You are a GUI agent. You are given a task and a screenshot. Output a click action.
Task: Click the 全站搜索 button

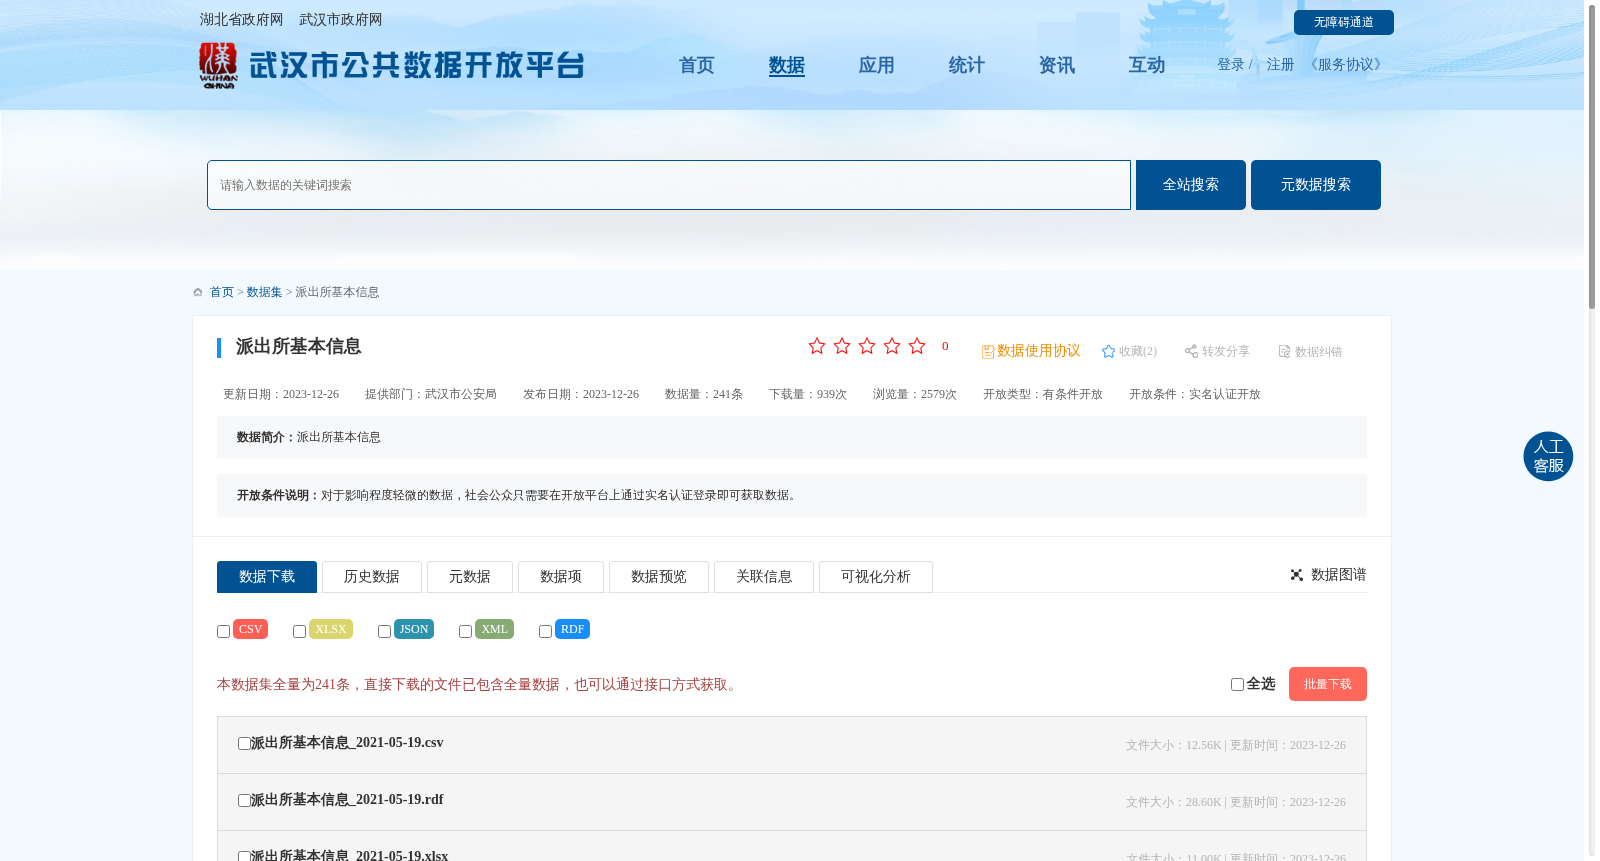(x=1191, y=185)
